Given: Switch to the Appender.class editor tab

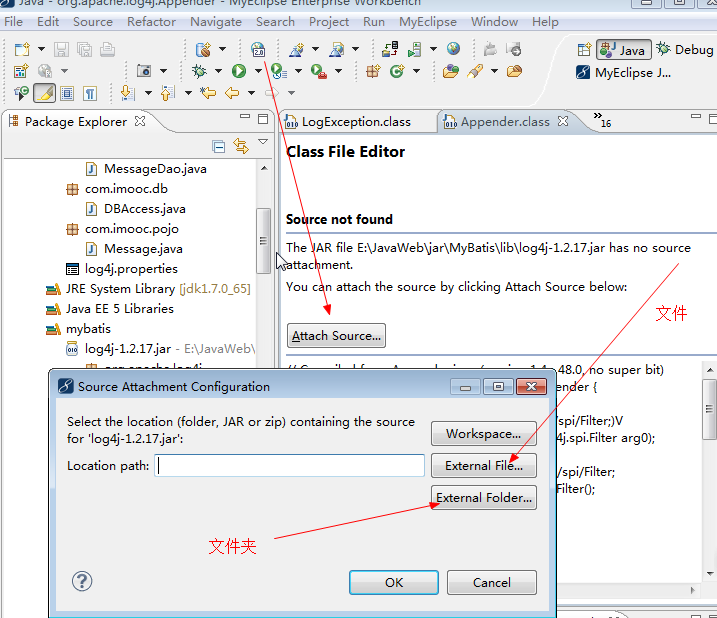Looking at the screenshot, I should pos(505,122).
